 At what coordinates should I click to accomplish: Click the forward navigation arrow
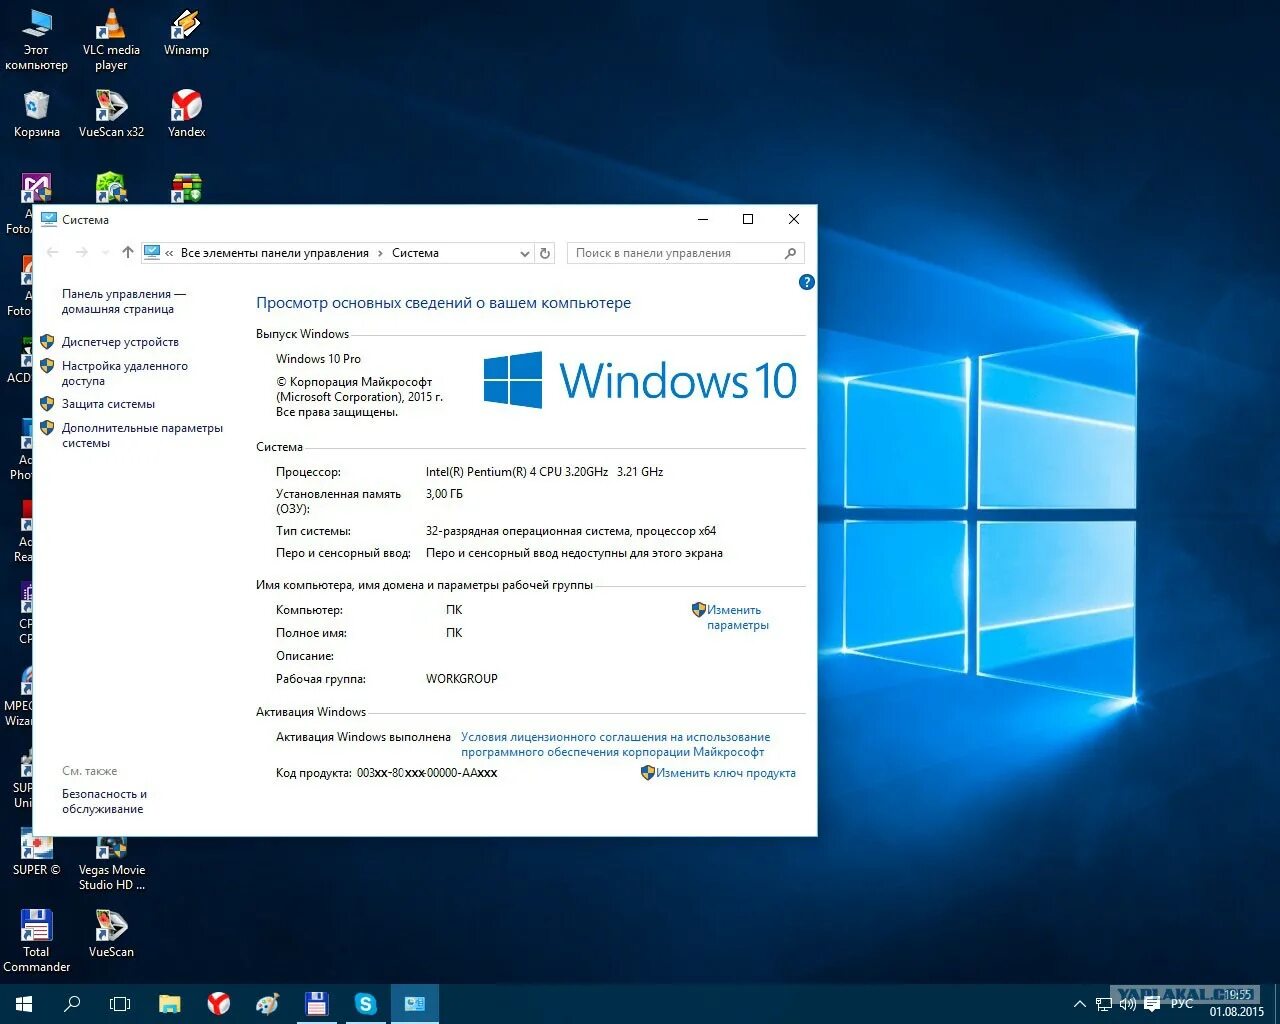point(82,253)
